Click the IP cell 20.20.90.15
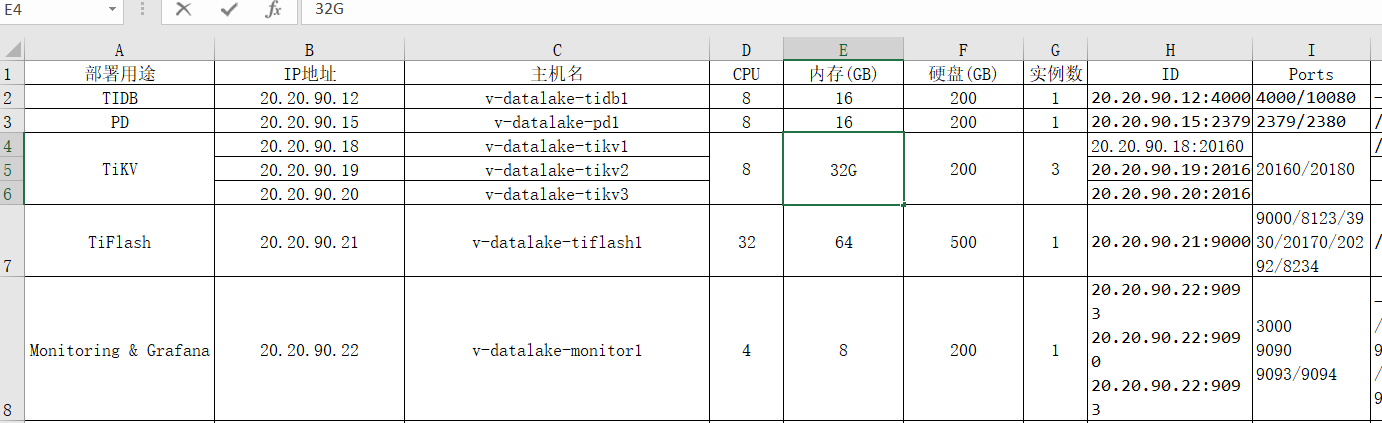Screen dimensions: 1382x423 point(309,122)
